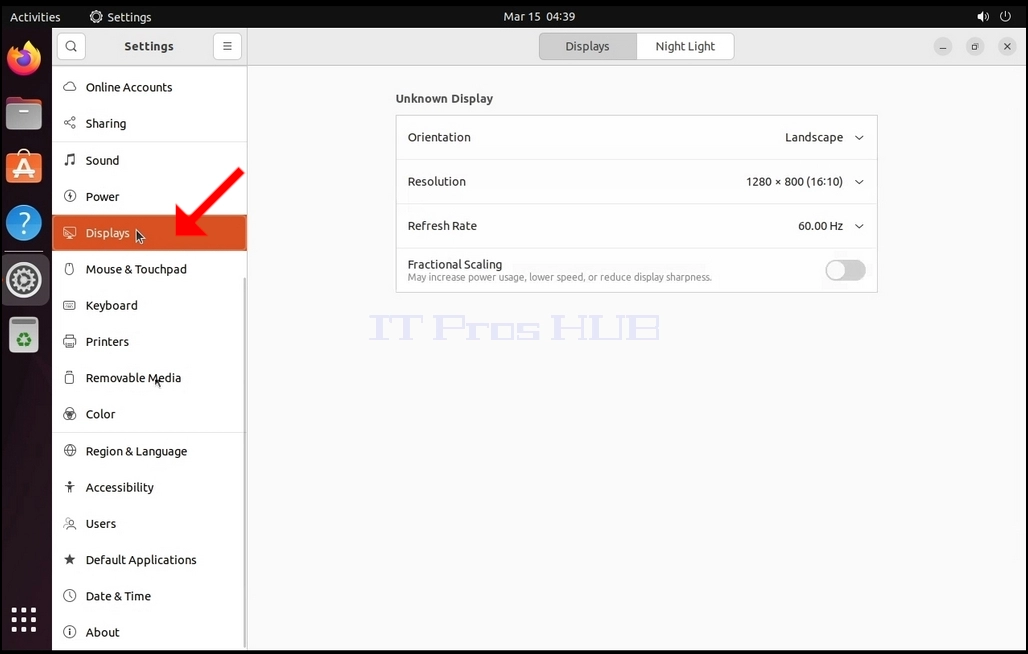The width and height of the screenshot is (1028, 654).
Task: Open the Settings hamburger menu
Action: (227, 47)
